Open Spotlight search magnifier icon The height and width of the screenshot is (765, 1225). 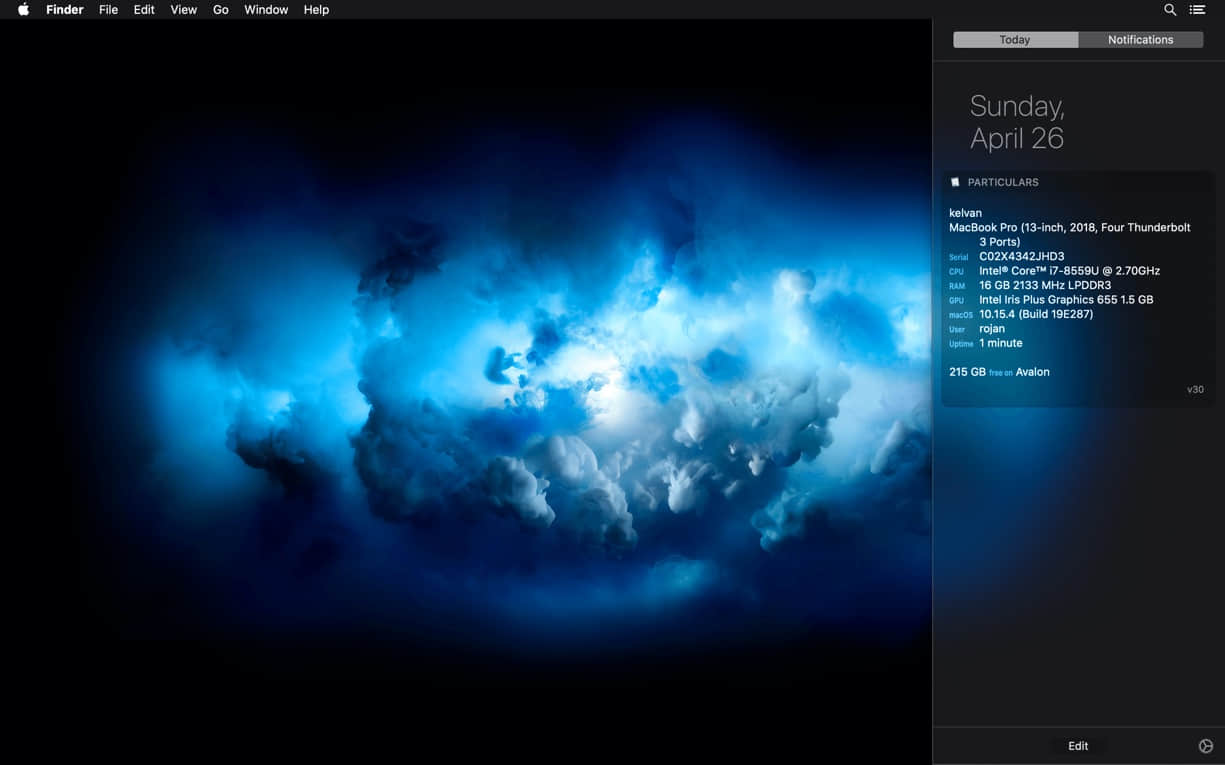point(1170,10)
